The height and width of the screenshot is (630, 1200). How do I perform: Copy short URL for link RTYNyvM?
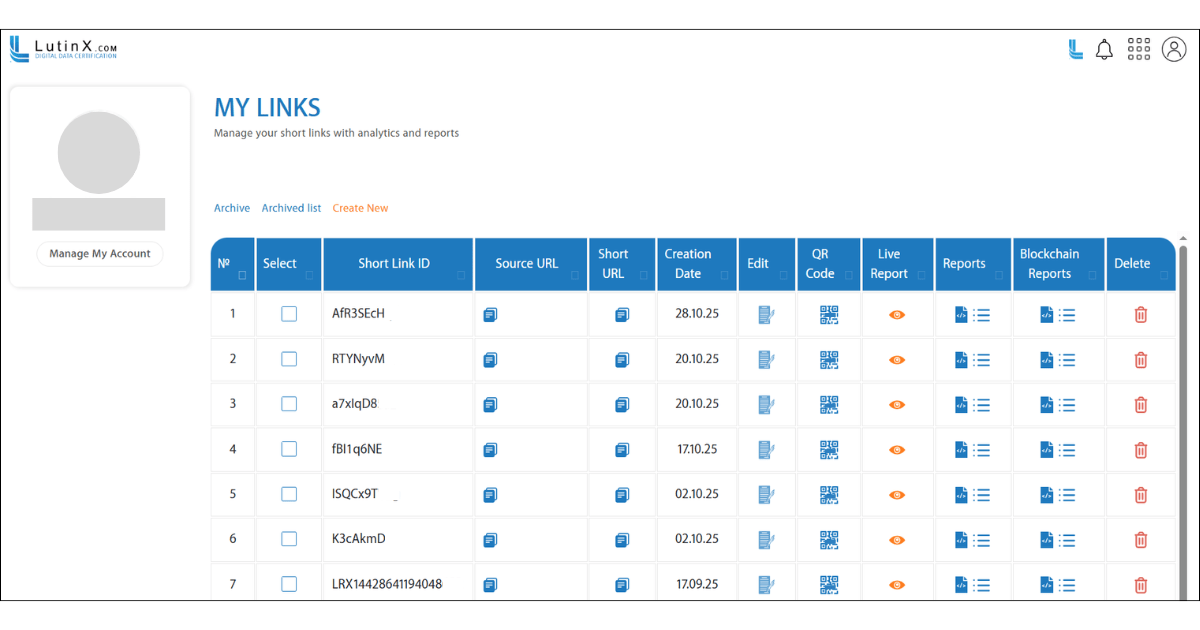click(x=622, y=359)
